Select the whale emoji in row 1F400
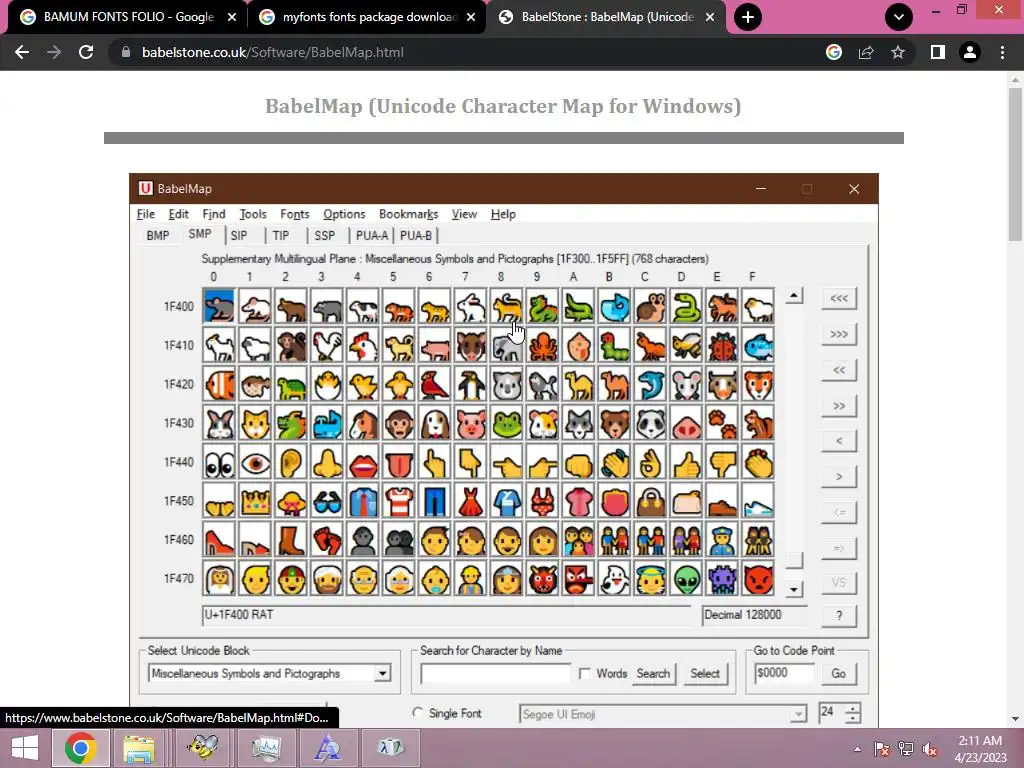Viewport: 1024px width, 768px height. (x=614, y=306)
